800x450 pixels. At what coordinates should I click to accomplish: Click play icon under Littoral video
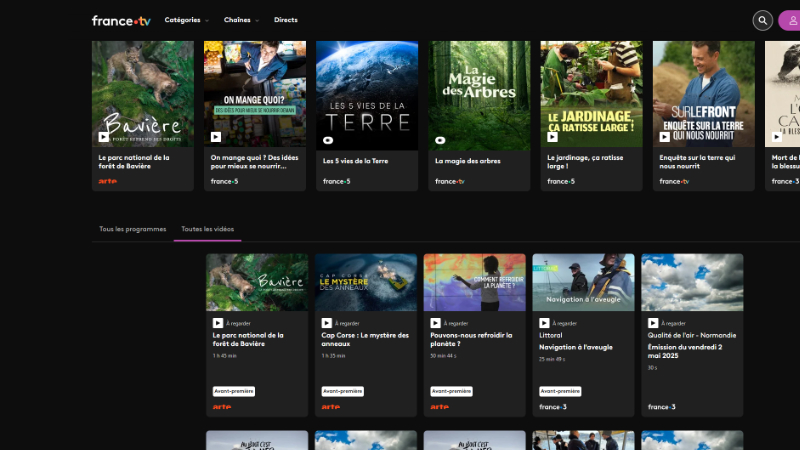544,323
